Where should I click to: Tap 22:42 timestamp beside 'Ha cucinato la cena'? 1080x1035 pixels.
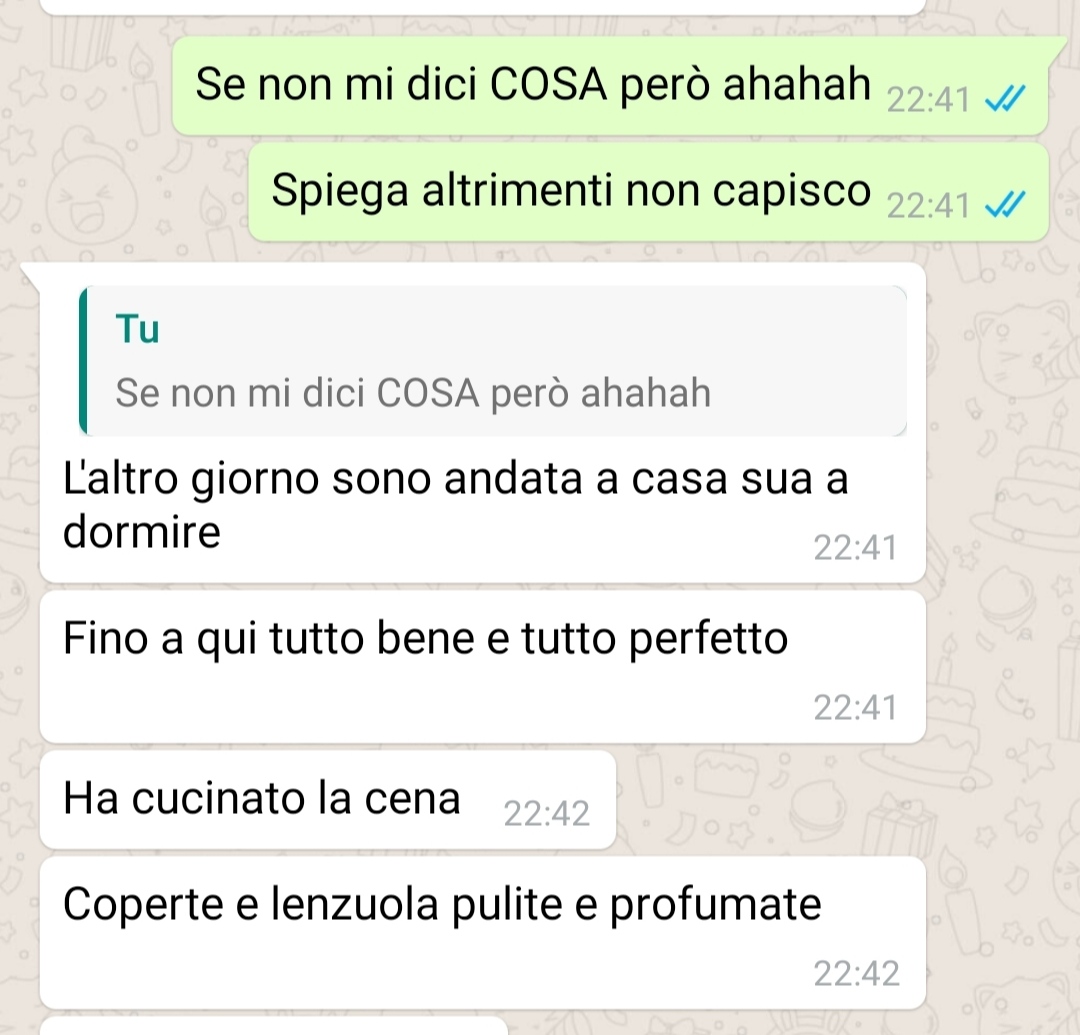[x=547, y=815]
